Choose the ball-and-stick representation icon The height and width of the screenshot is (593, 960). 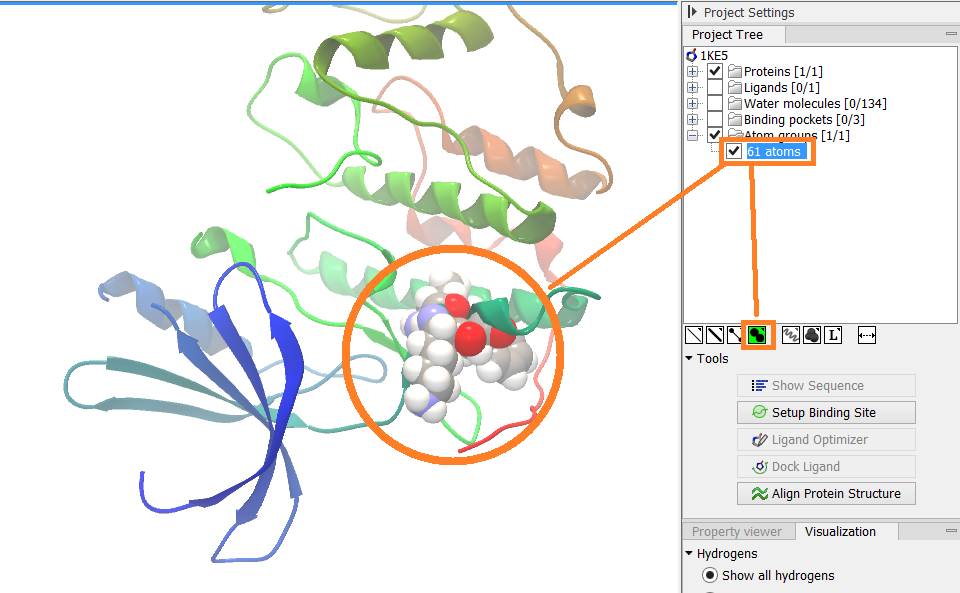coord(733,335)
